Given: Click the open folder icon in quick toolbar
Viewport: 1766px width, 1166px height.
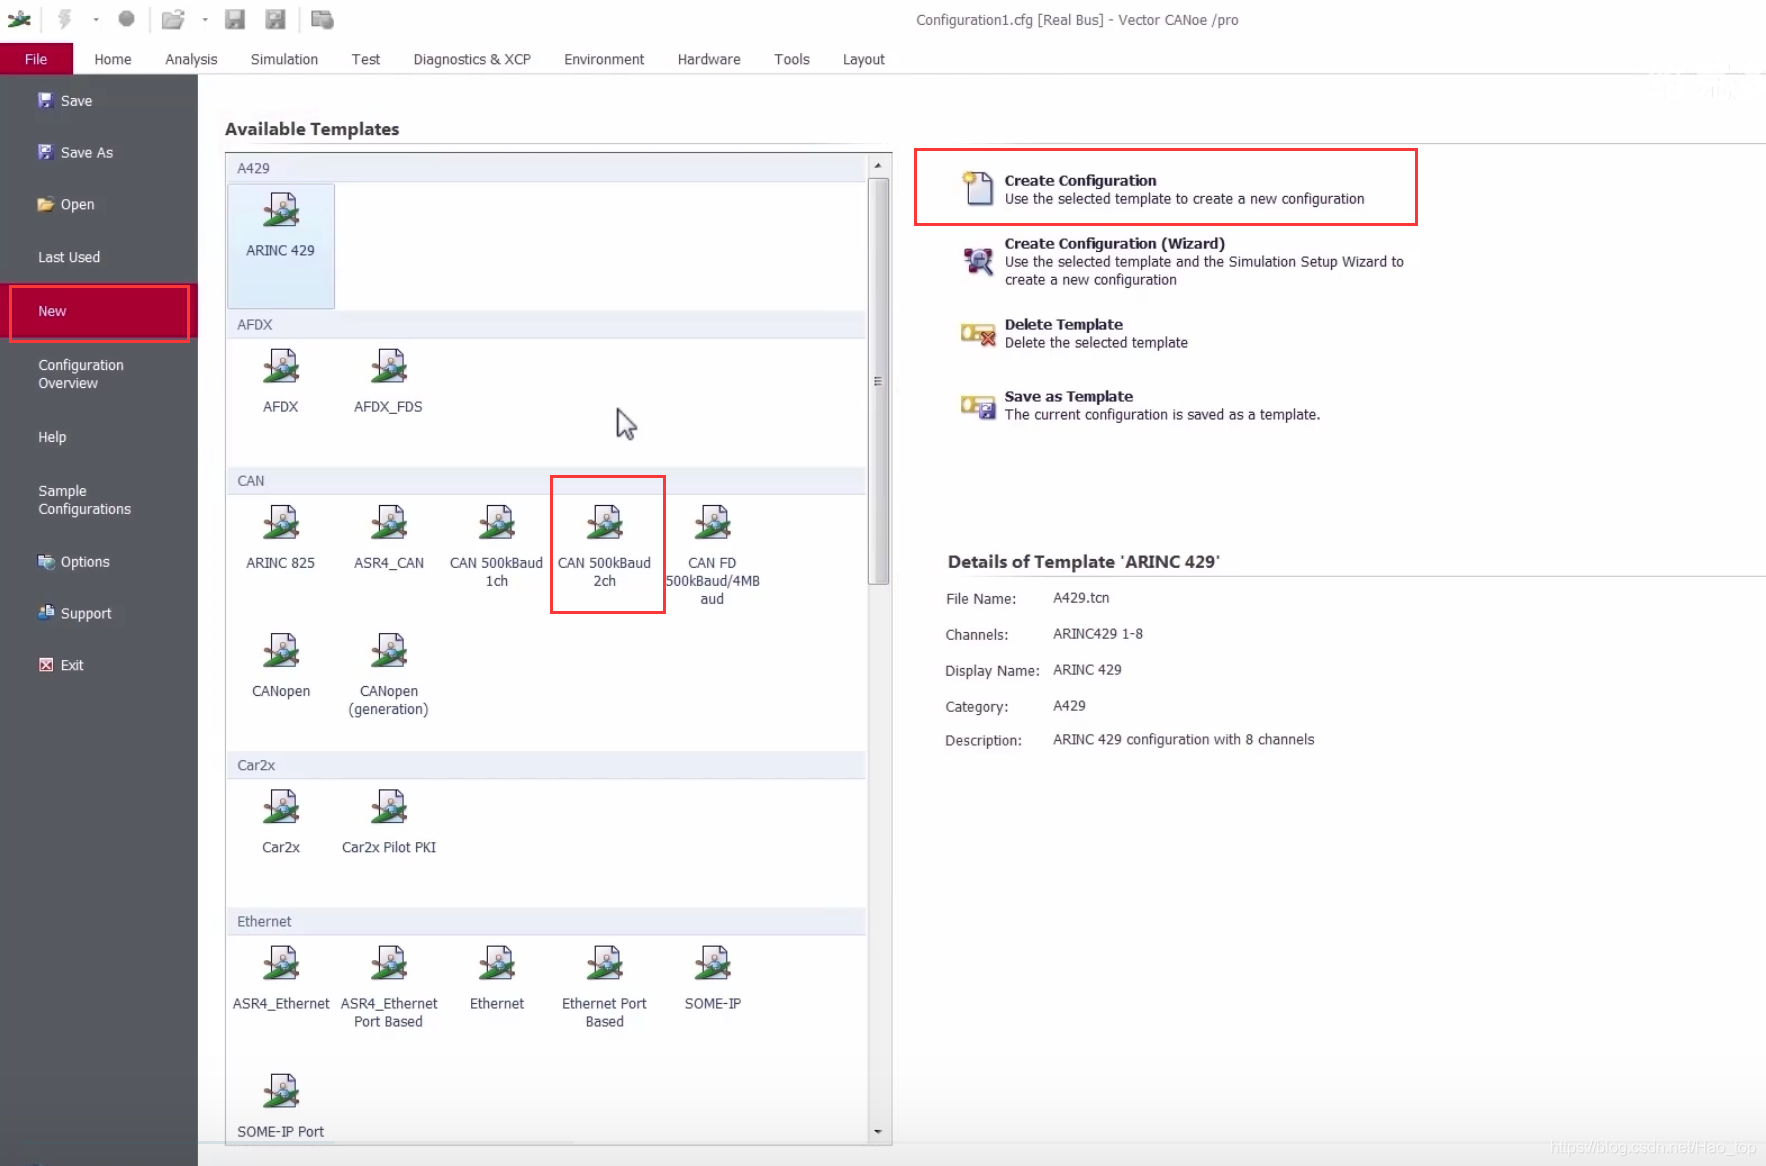Looking at the screenshot, I should [x=174, y=19].
